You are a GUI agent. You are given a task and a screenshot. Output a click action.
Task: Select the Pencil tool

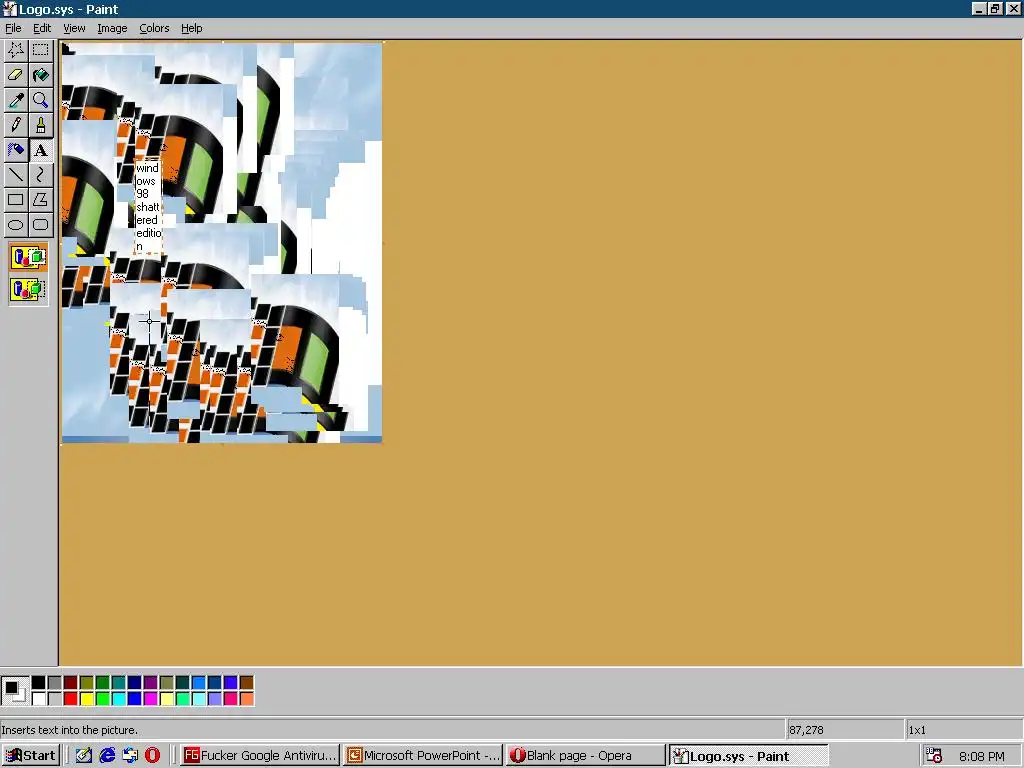[16, 125]
